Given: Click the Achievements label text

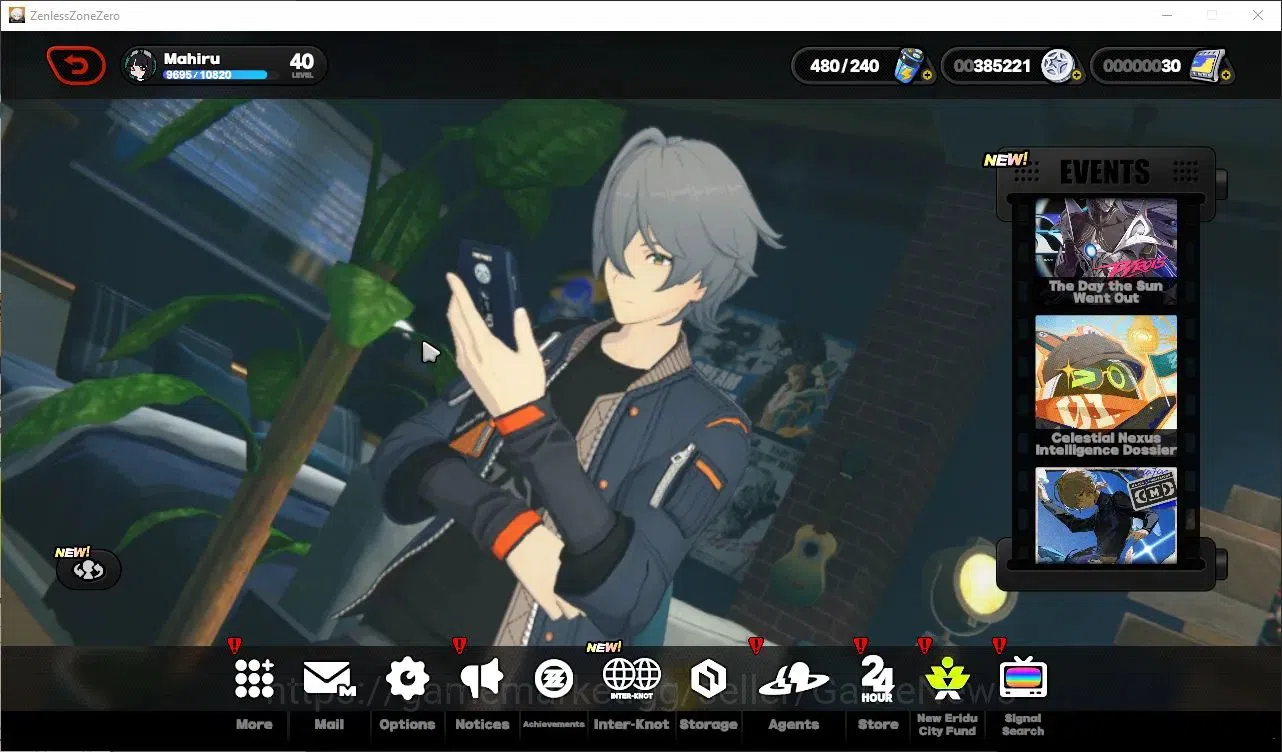Looking at the screenshot, I should click(554, 724).
